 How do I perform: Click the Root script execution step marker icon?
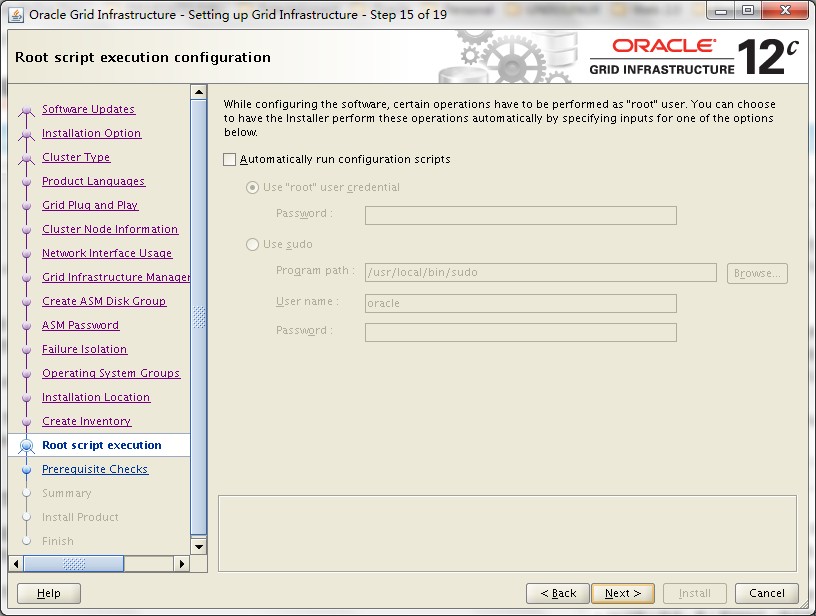tap(26, 446)
